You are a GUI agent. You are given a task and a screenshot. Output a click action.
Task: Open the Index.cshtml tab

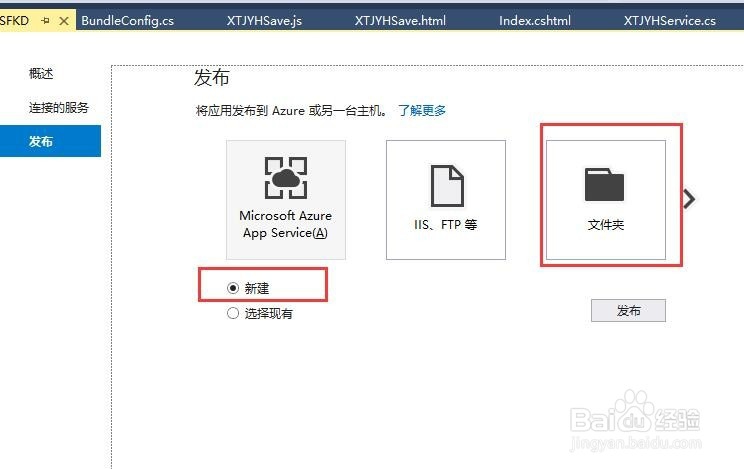coord(535,21)
